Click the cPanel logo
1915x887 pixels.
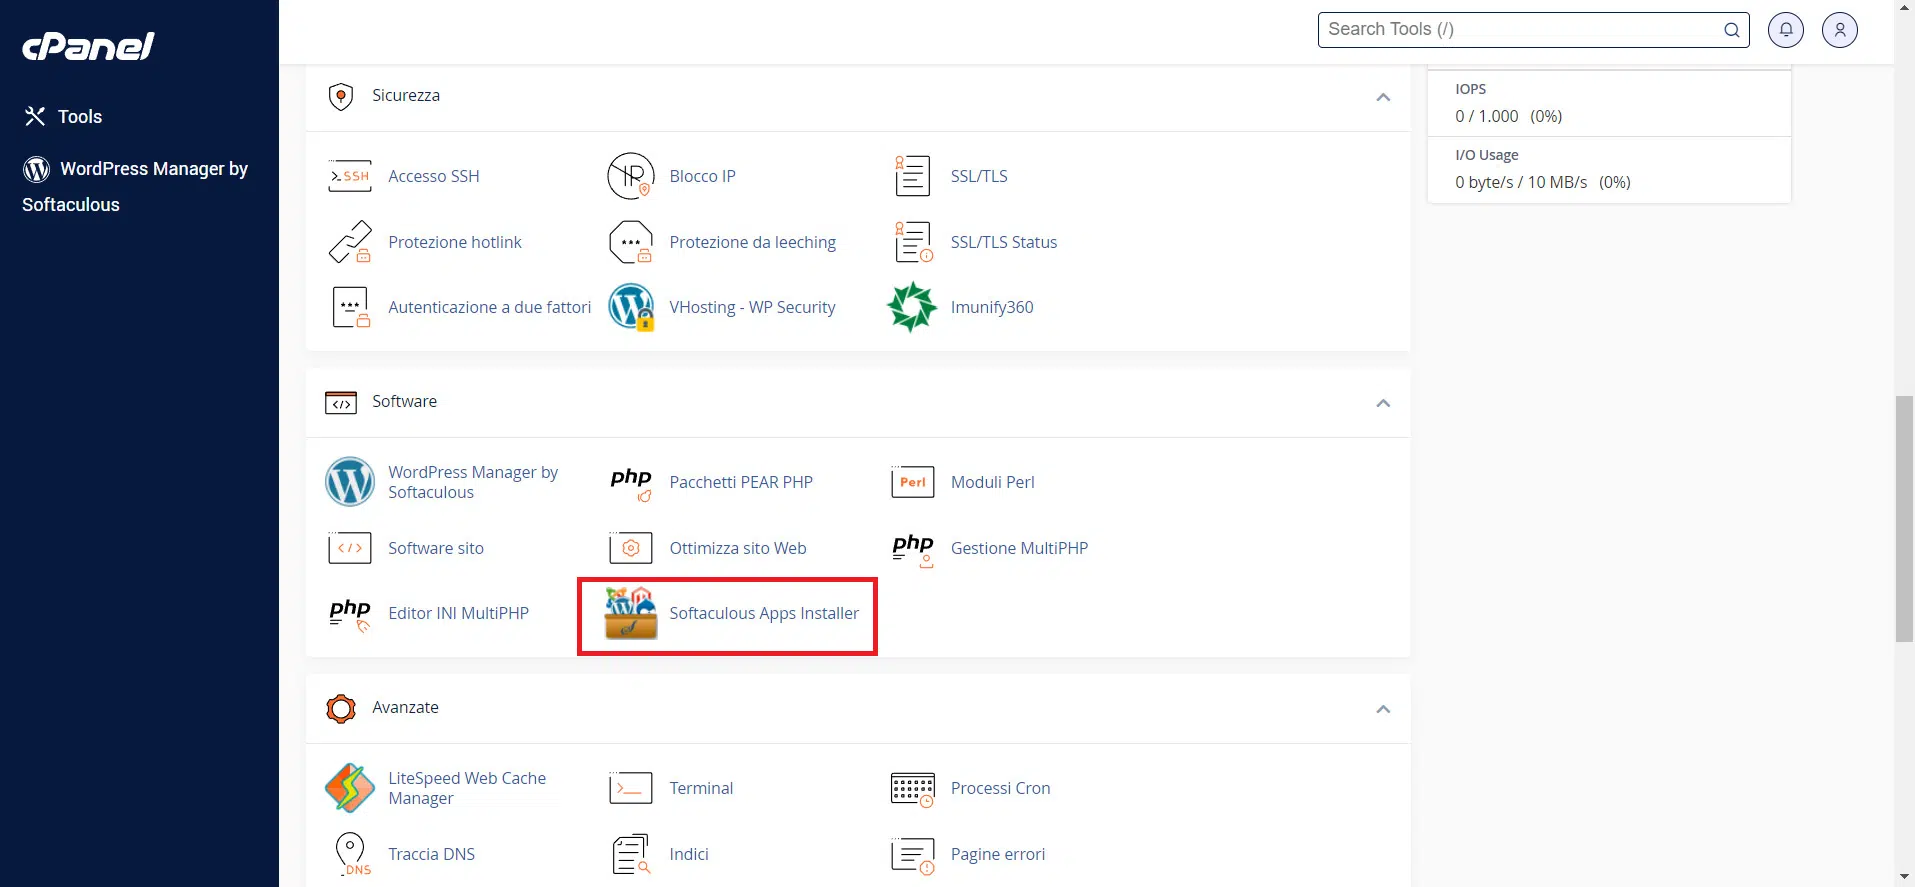coord(88,46)
